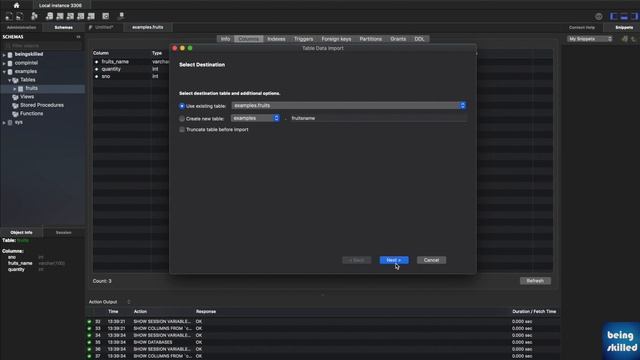Select quantity row in columns list
The image size is (640, 360).
pyautogui.click(x=131, y=69)
